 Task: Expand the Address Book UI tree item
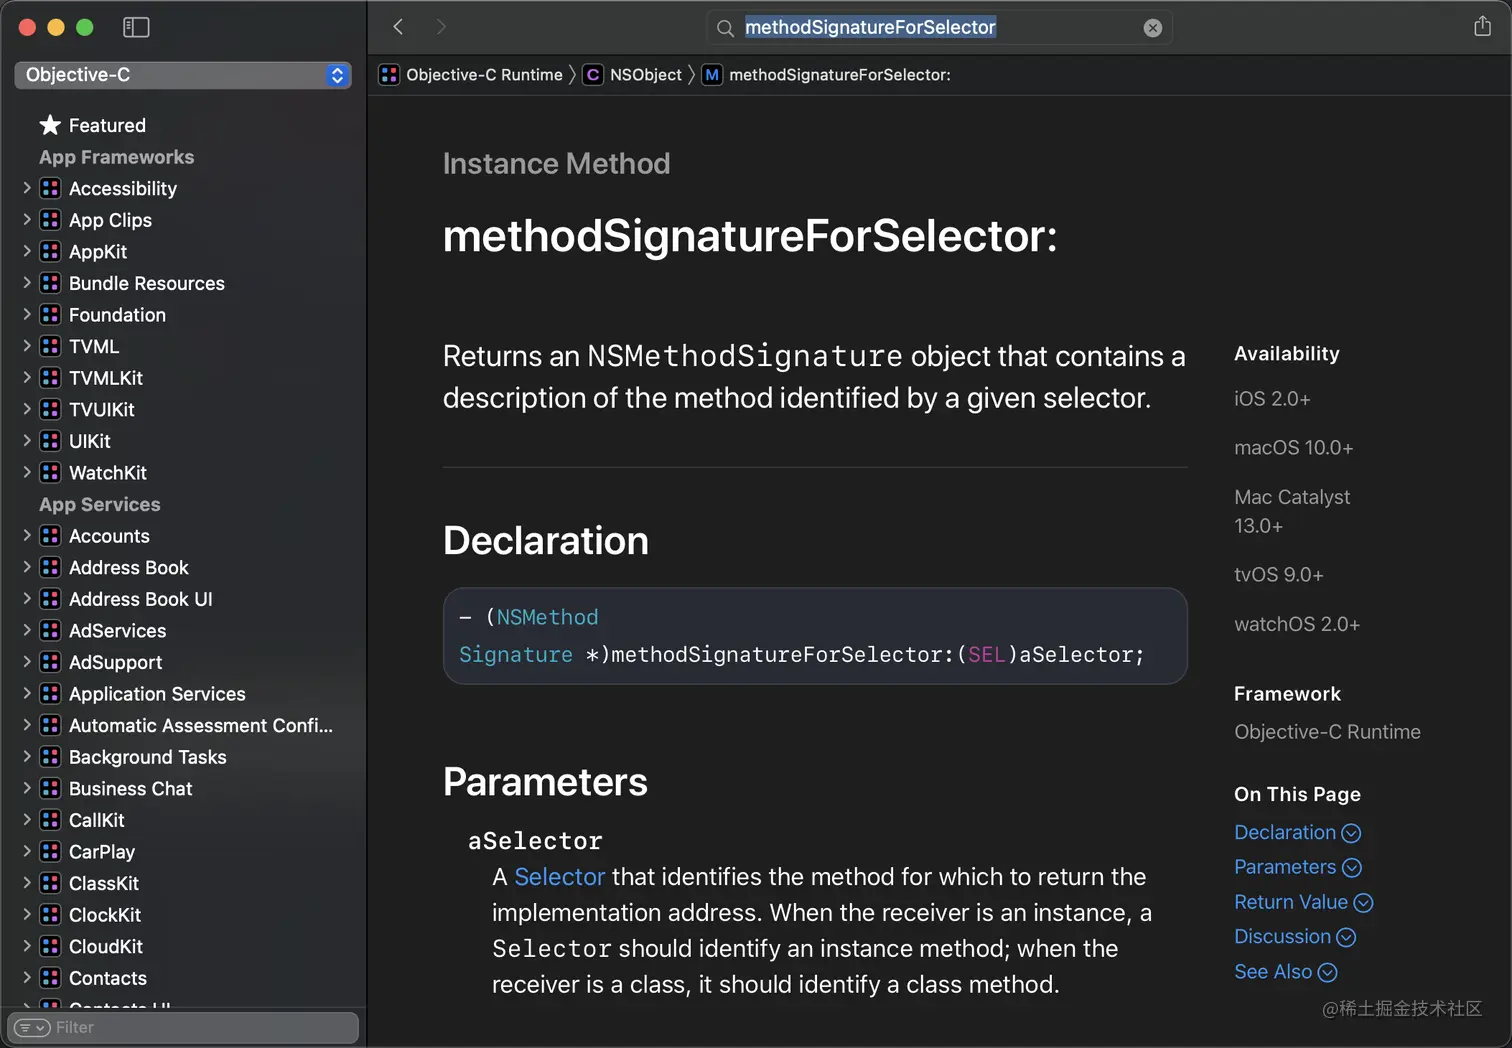click(27, 598)
